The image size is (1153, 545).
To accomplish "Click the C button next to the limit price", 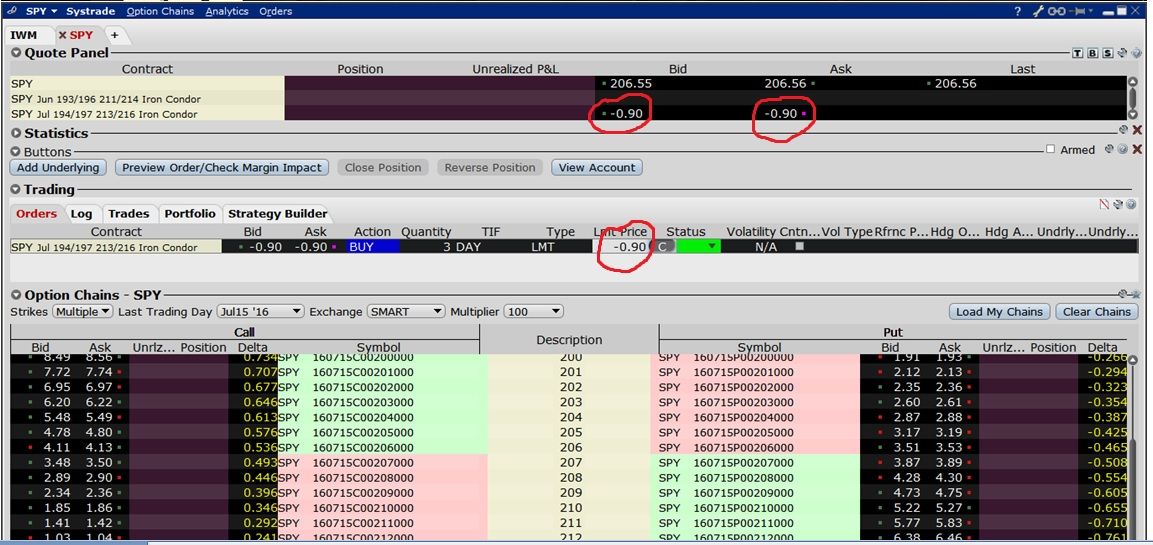I will [662, 247].
